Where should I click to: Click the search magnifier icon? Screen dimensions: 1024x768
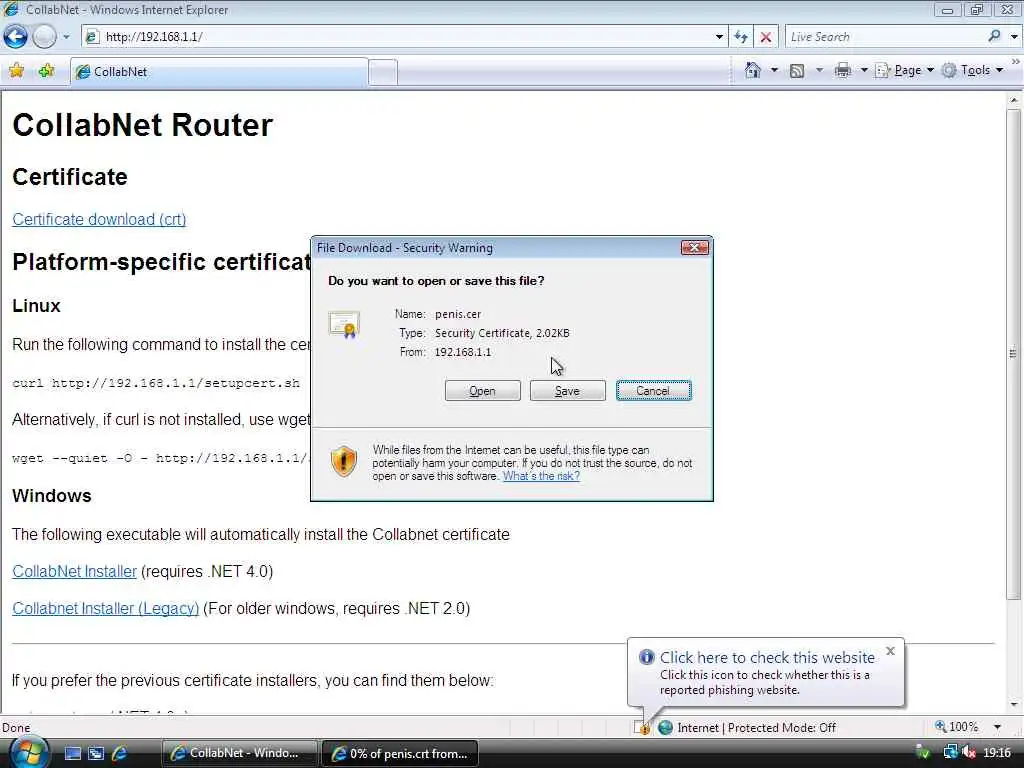tap(995, 36)
